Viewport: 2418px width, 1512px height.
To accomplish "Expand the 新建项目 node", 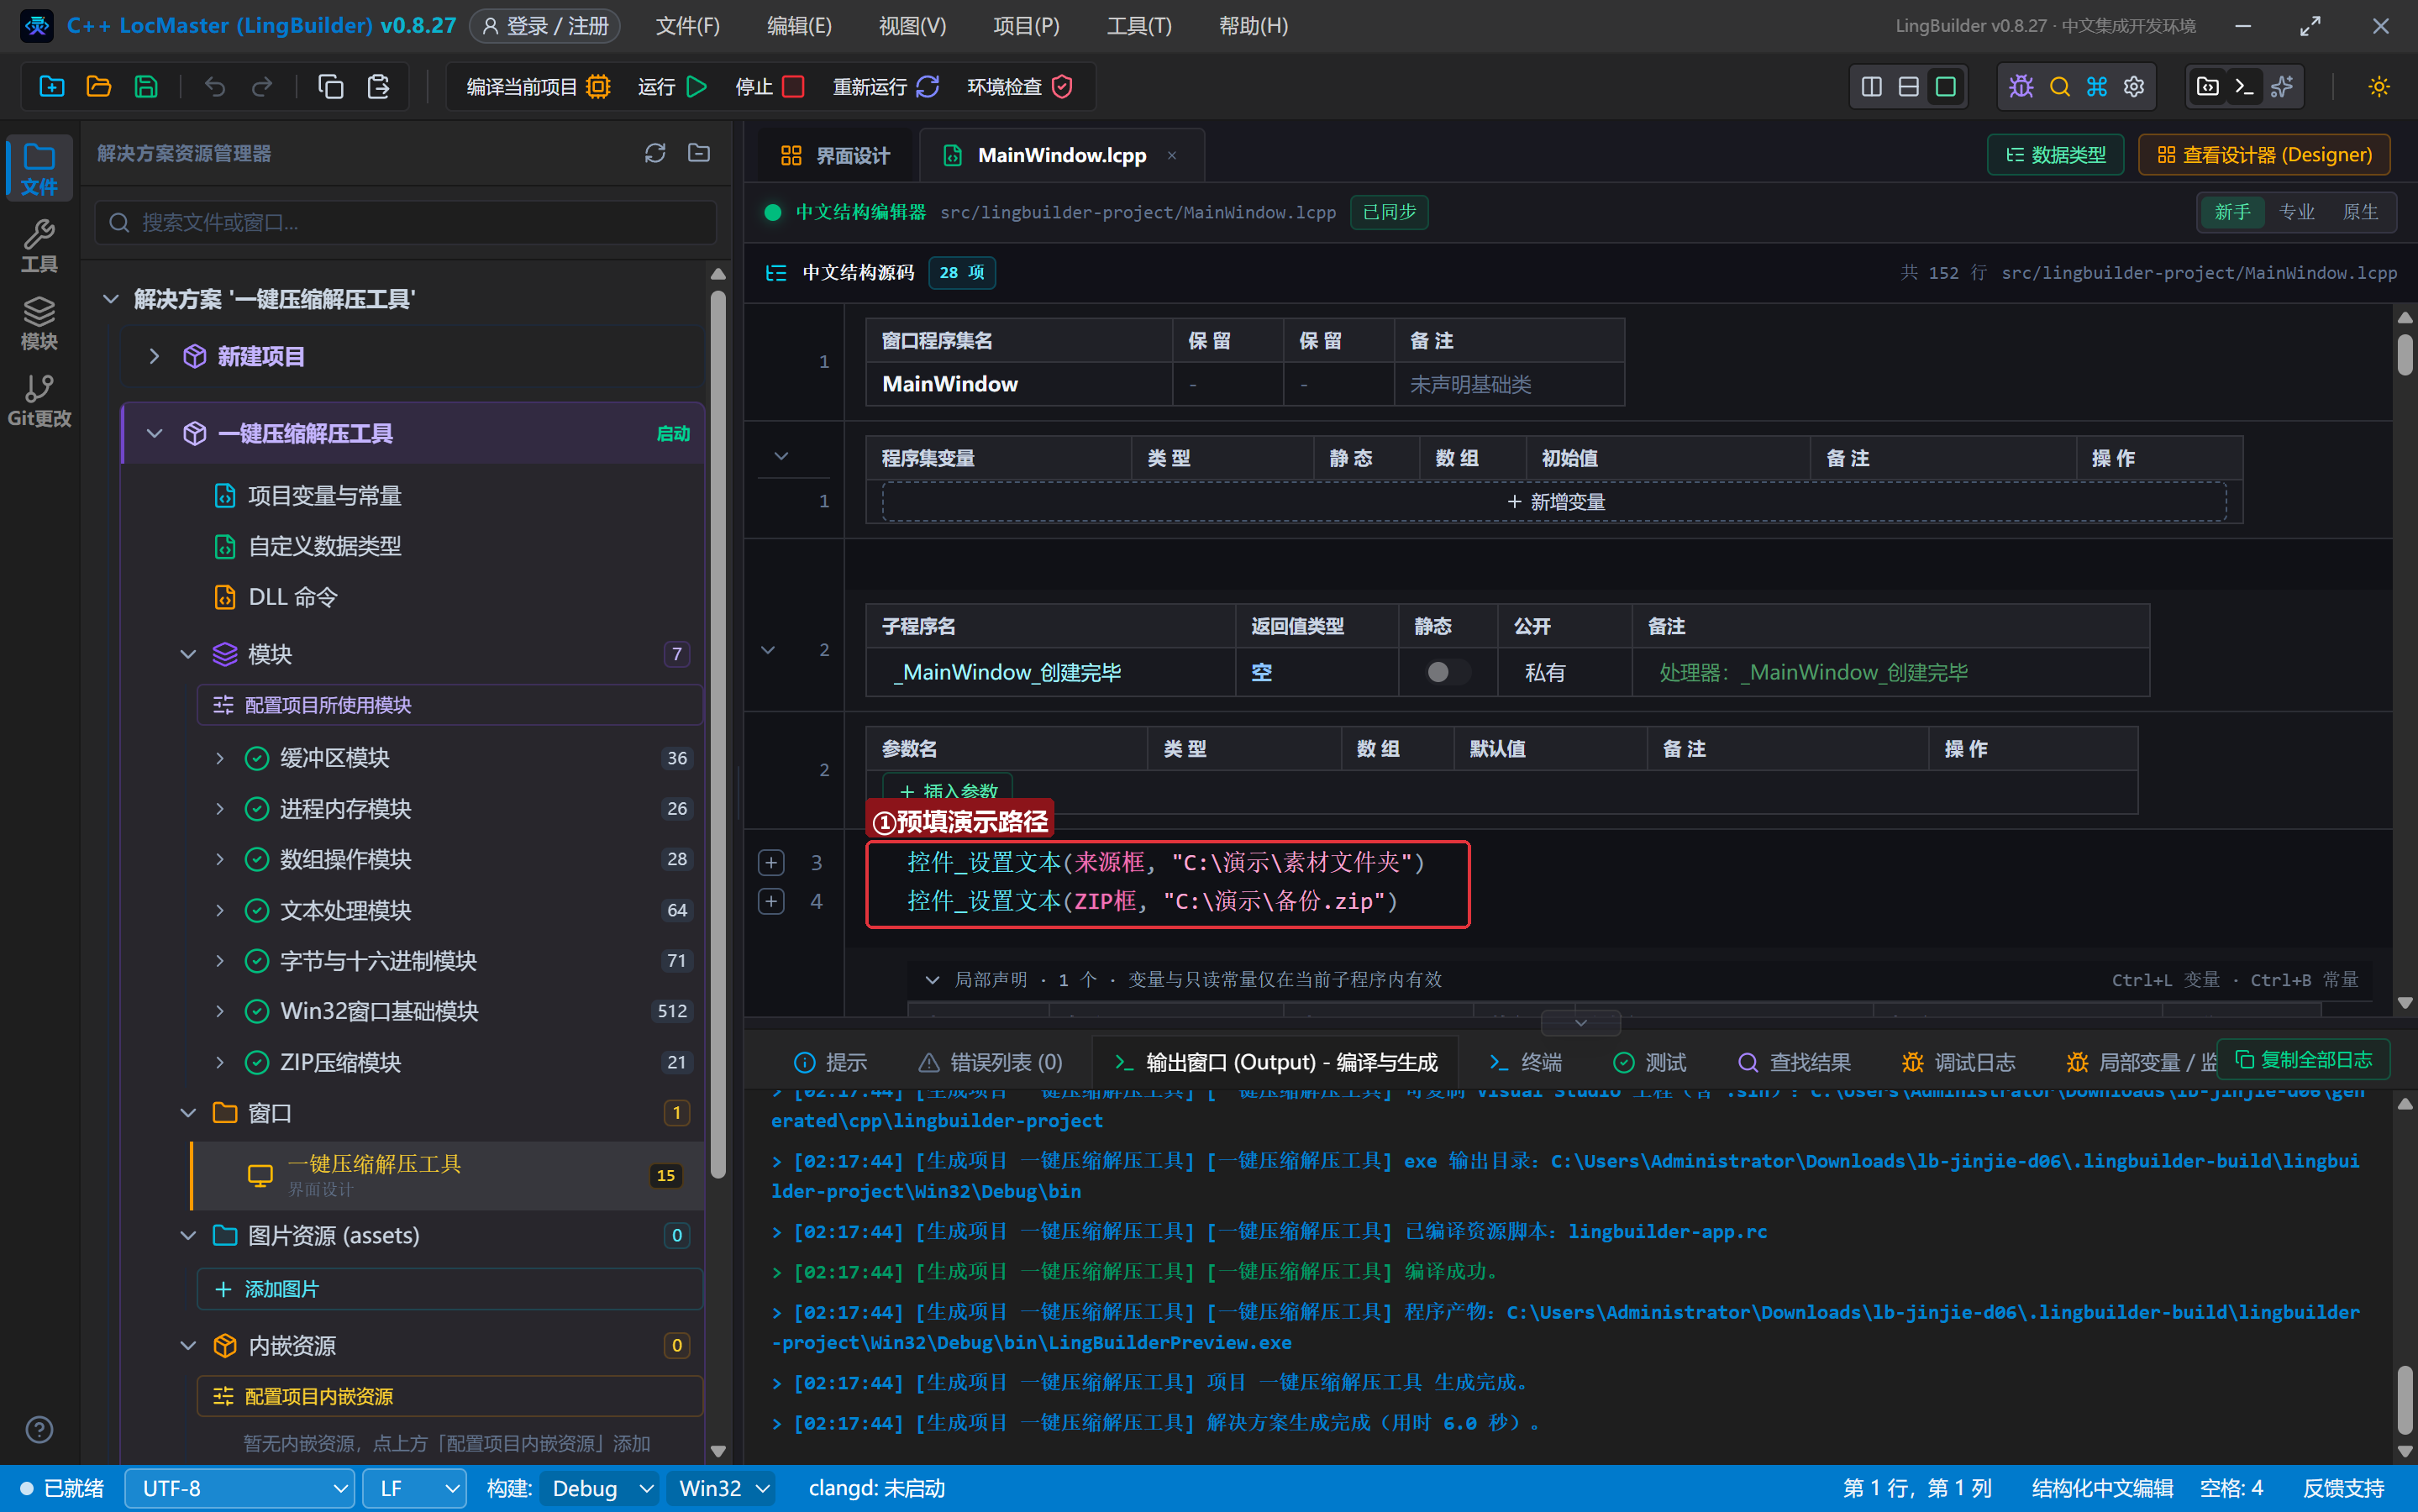I will point(154,356).
